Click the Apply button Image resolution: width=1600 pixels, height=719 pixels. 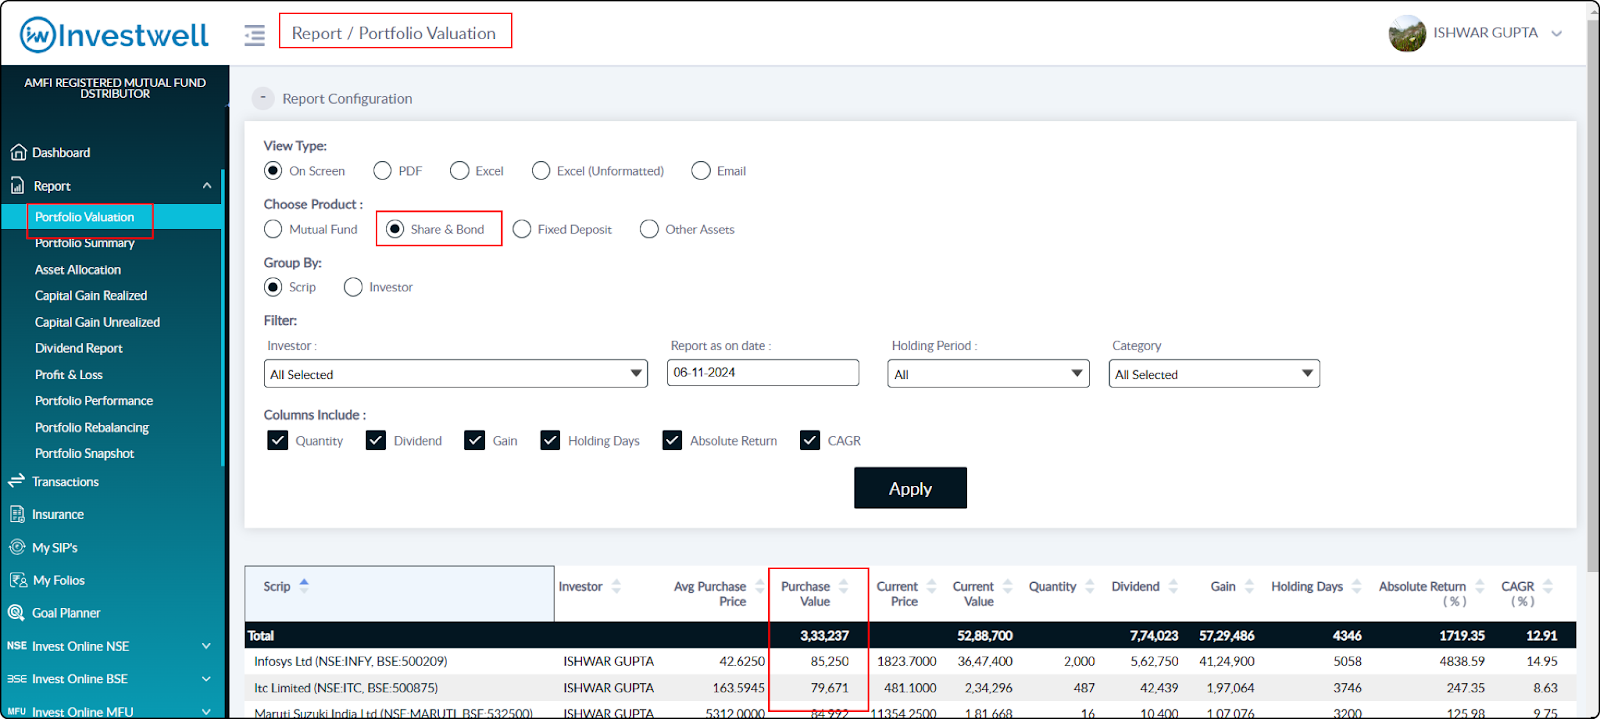(910, 488)
